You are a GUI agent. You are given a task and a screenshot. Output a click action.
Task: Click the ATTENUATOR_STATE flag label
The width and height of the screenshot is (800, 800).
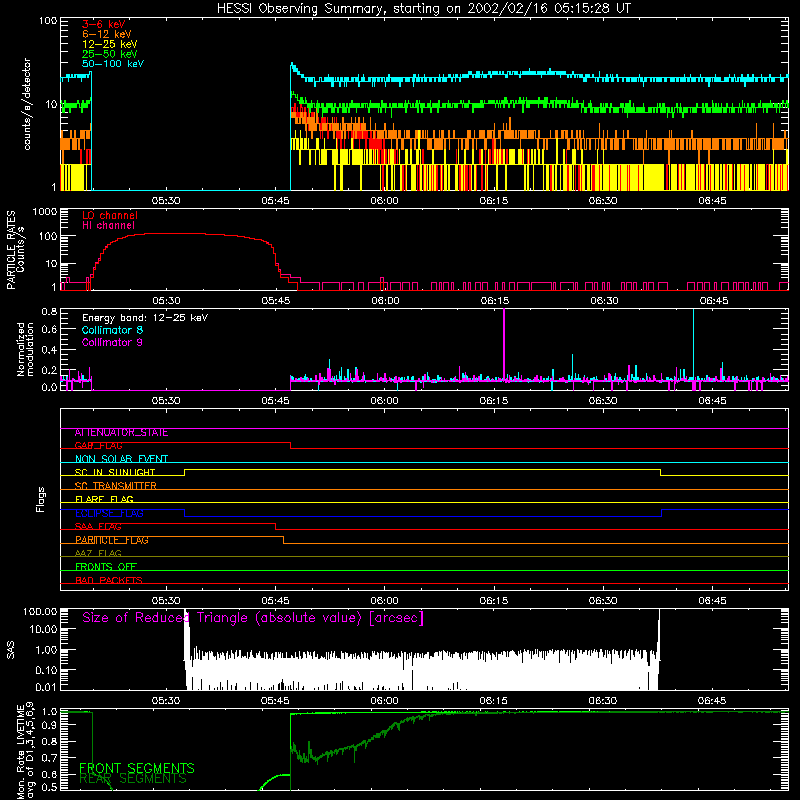(x=121, y=433)
